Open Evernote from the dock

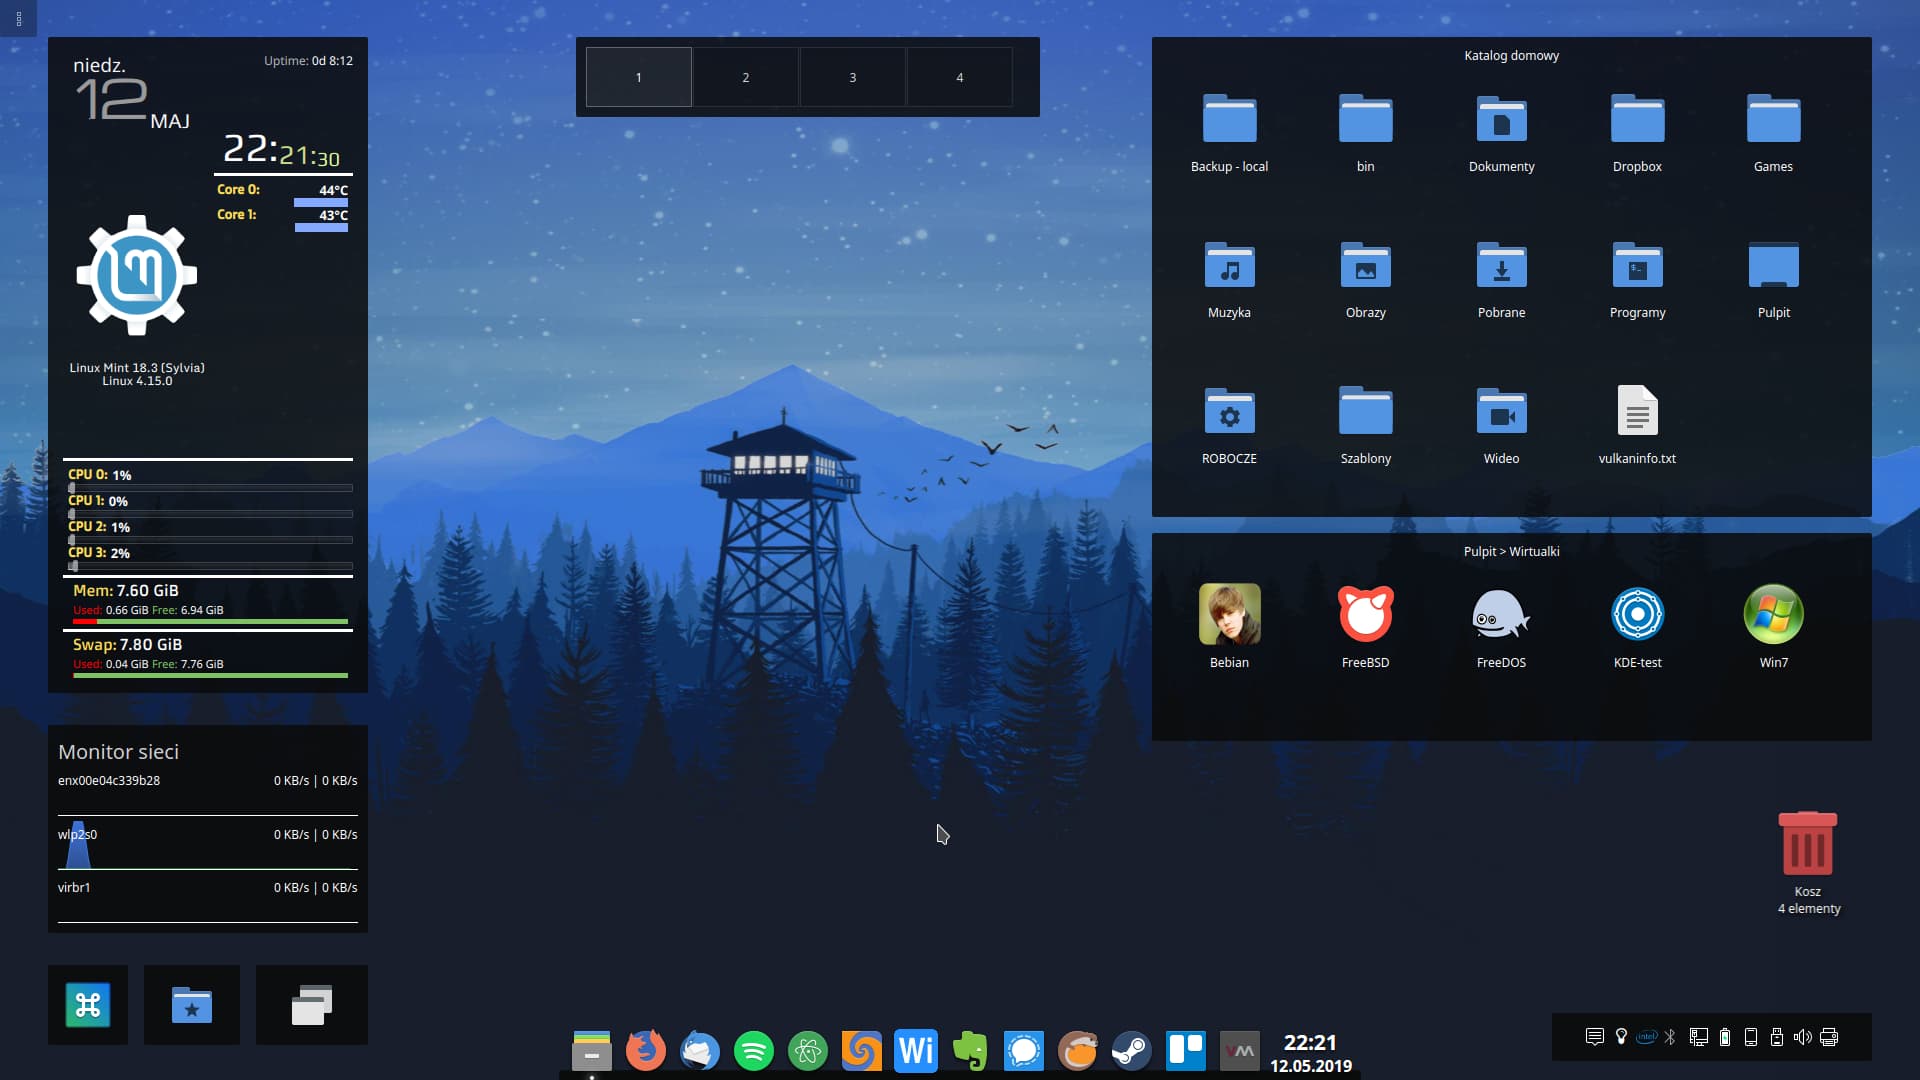click(969, 1051)
